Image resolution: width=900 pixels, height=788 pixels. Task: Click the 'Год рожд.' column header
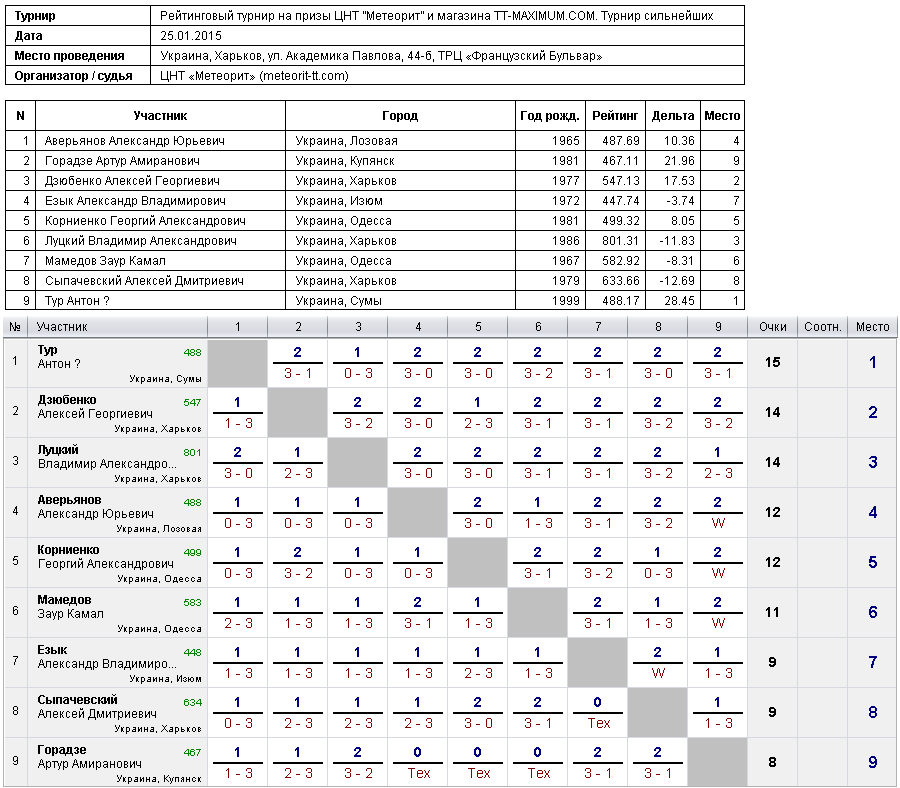pyautogui.click(x=550, y=116)
